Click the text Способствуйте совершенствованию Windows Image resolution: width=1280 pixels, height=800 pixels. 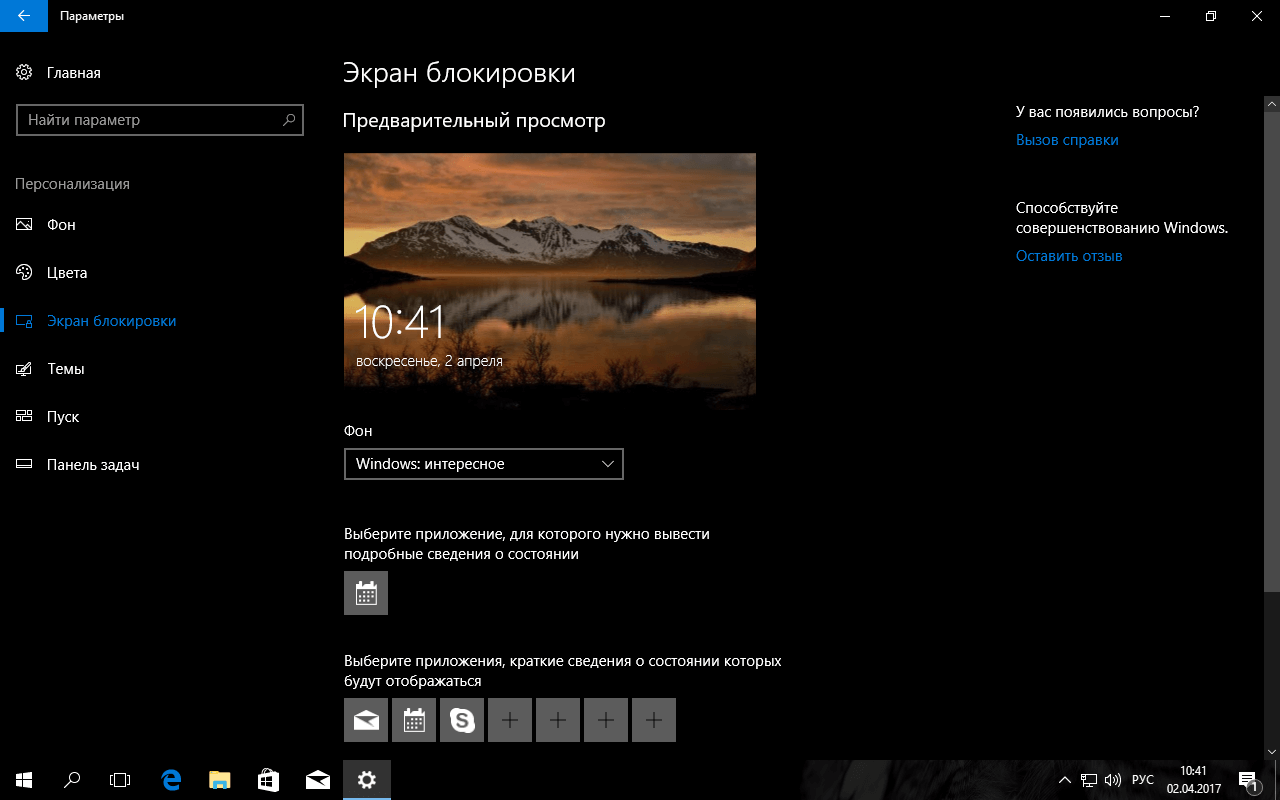click(x=1122, y=218)
